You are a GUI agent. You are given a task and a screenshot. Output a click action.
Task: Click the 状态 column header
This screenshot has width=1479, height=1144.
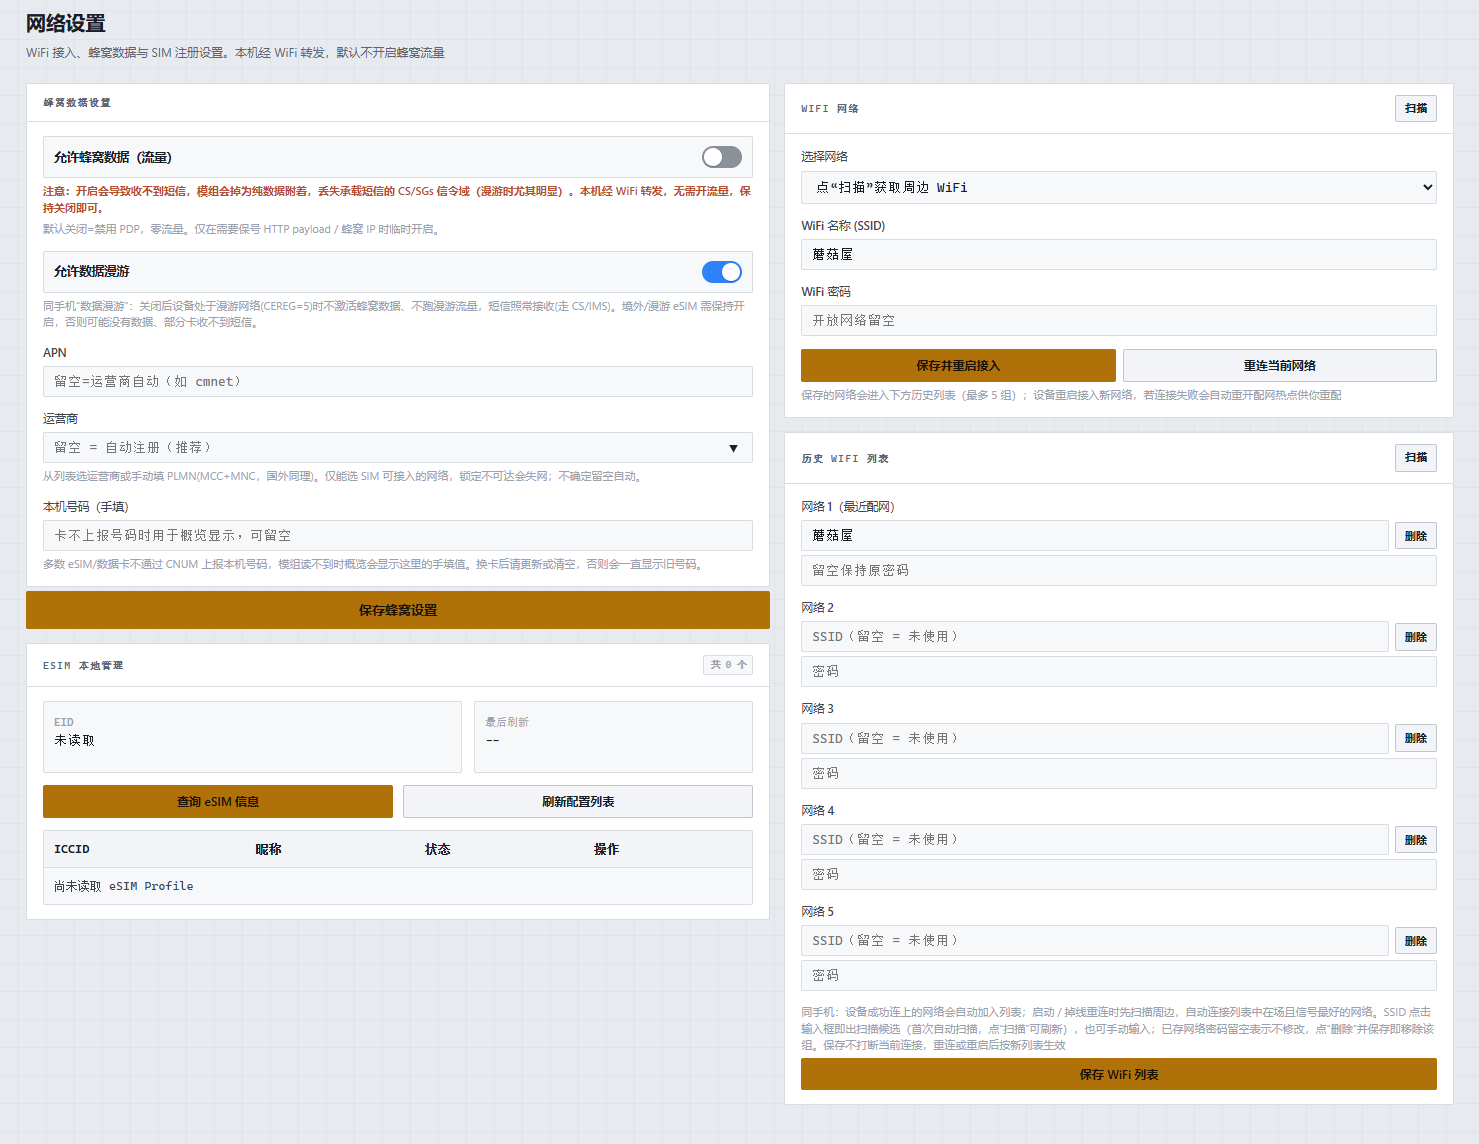(438, 849)
